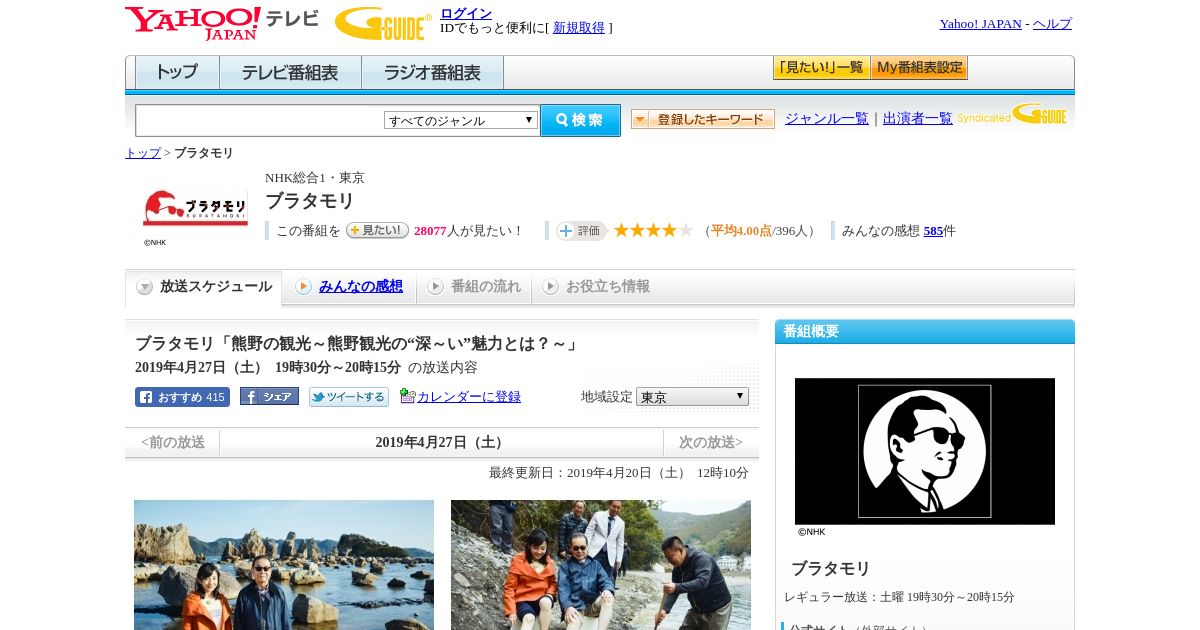Open the ジャンル一覧 link
This screenshot has width=1200, height=630.
pos(827,119)
